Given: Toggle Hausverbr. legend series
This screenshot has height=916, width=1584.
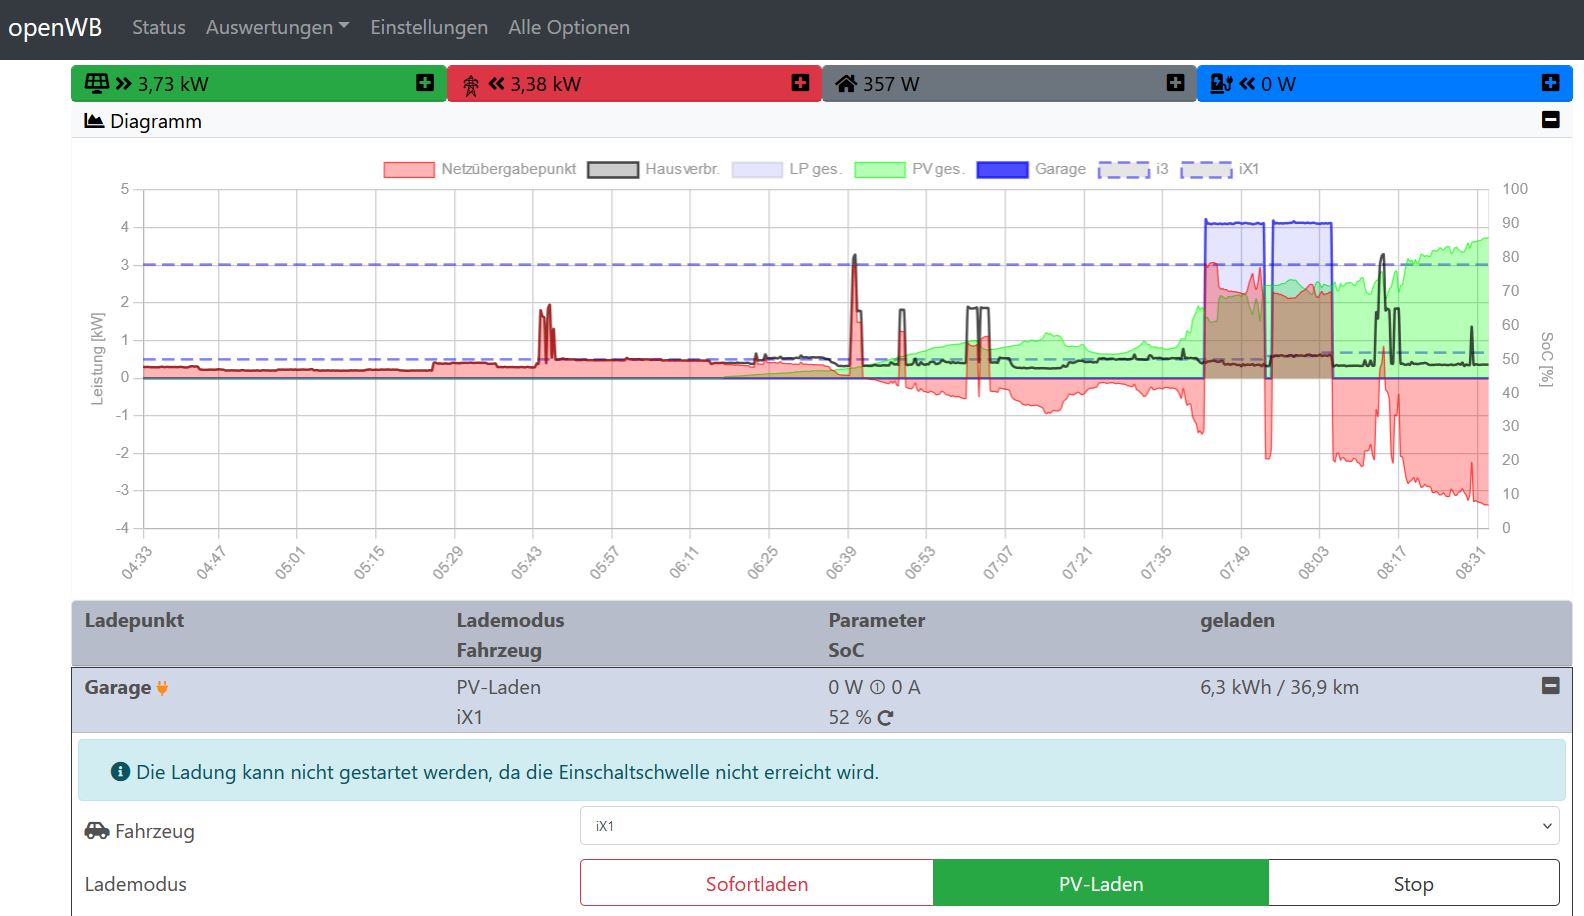Looking at the screenshot, I should [x=654, y=169].
